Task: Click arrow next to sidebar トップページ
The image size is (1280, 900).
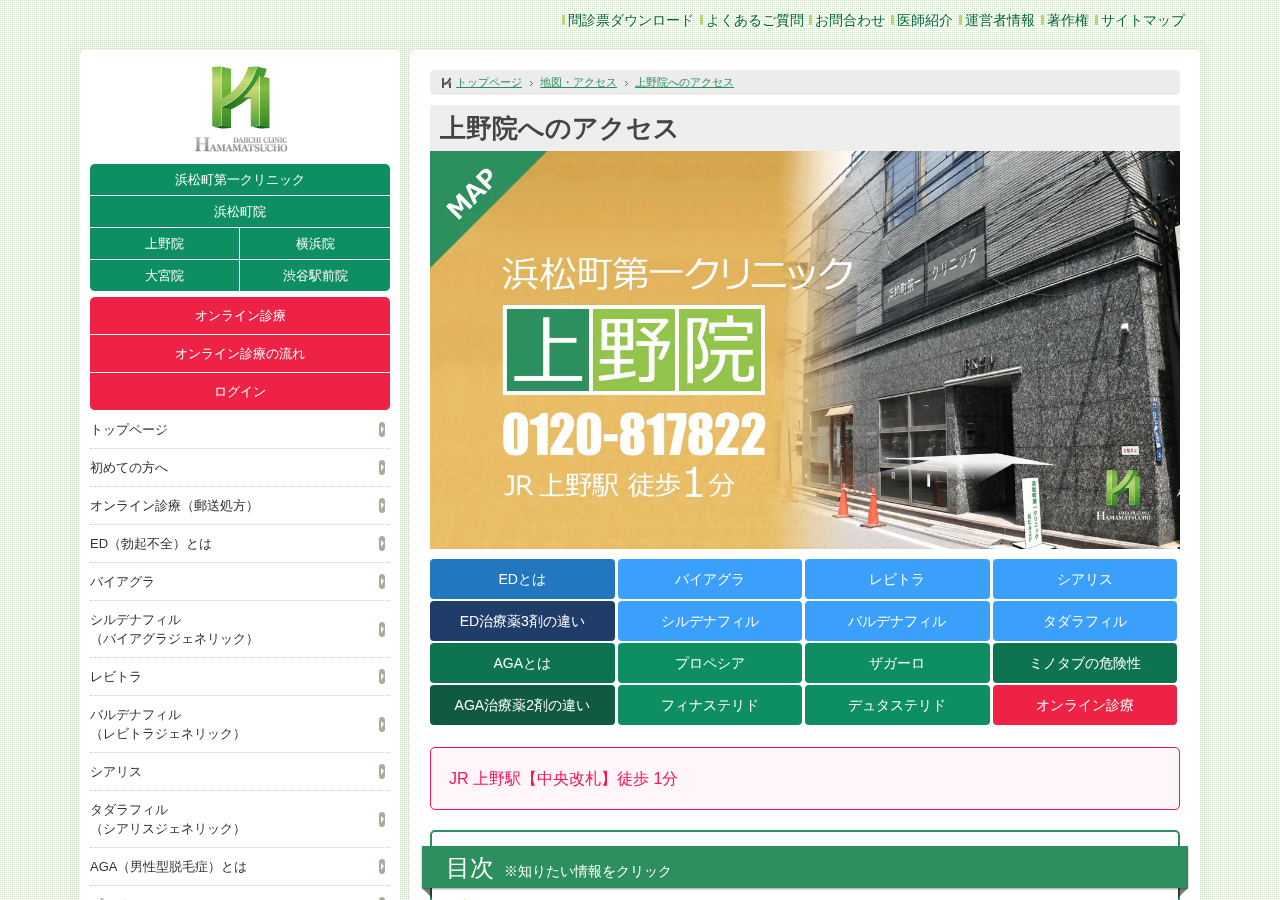Action: click(382, 430)
